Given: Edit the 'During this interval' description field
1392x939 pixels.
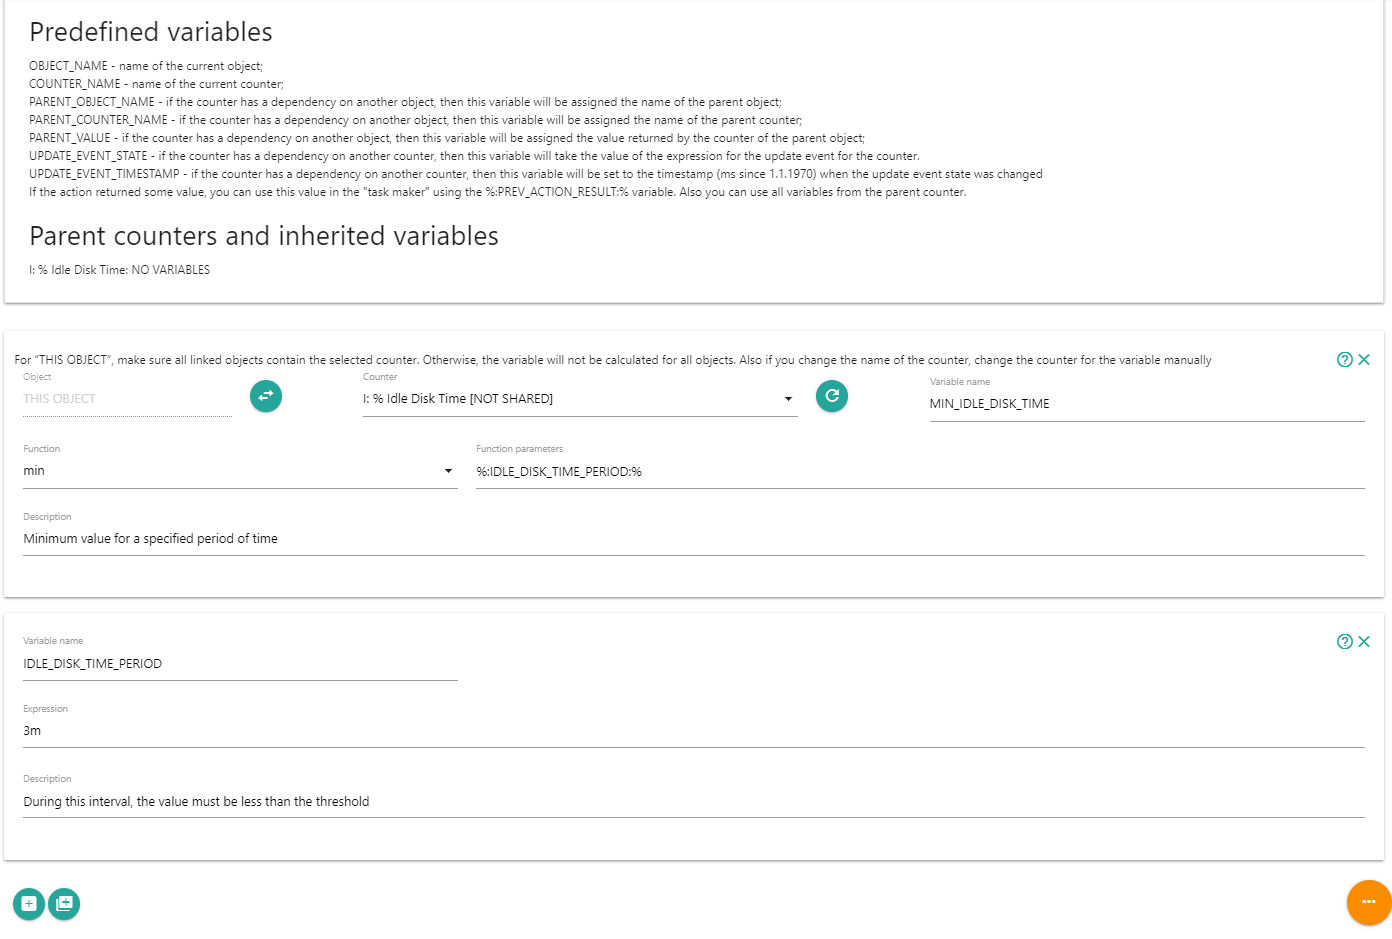Looking at the screenshot, I should [694, 802].
